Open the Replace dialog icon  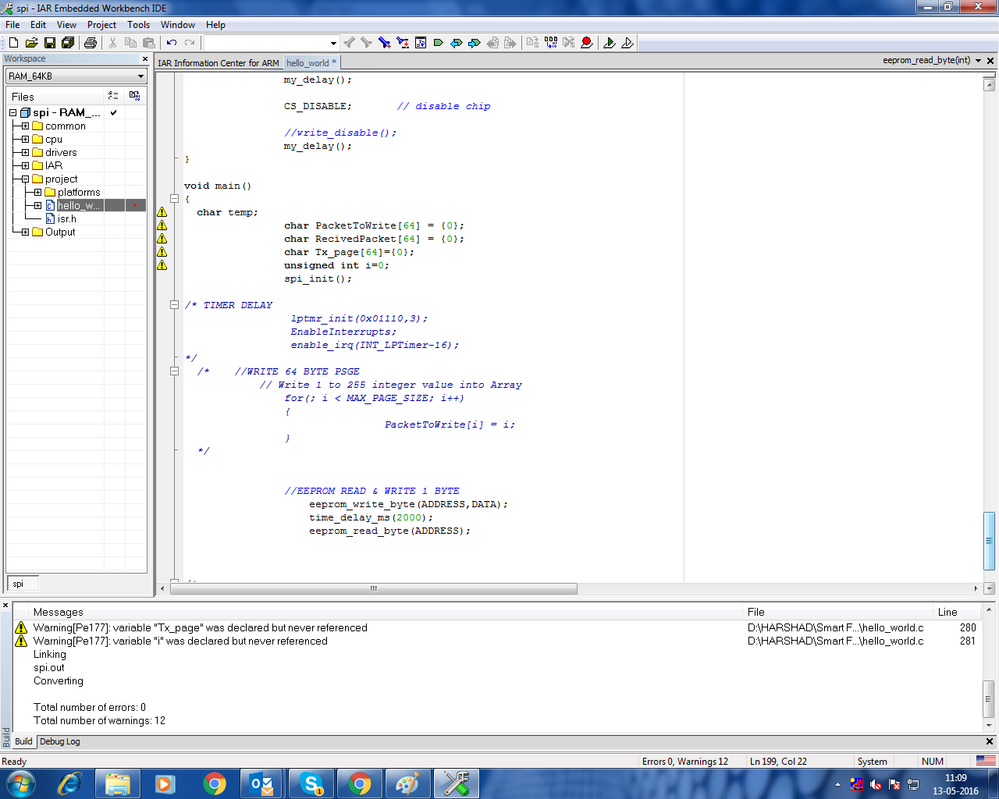pyautogui.click(x=402, y=43)
